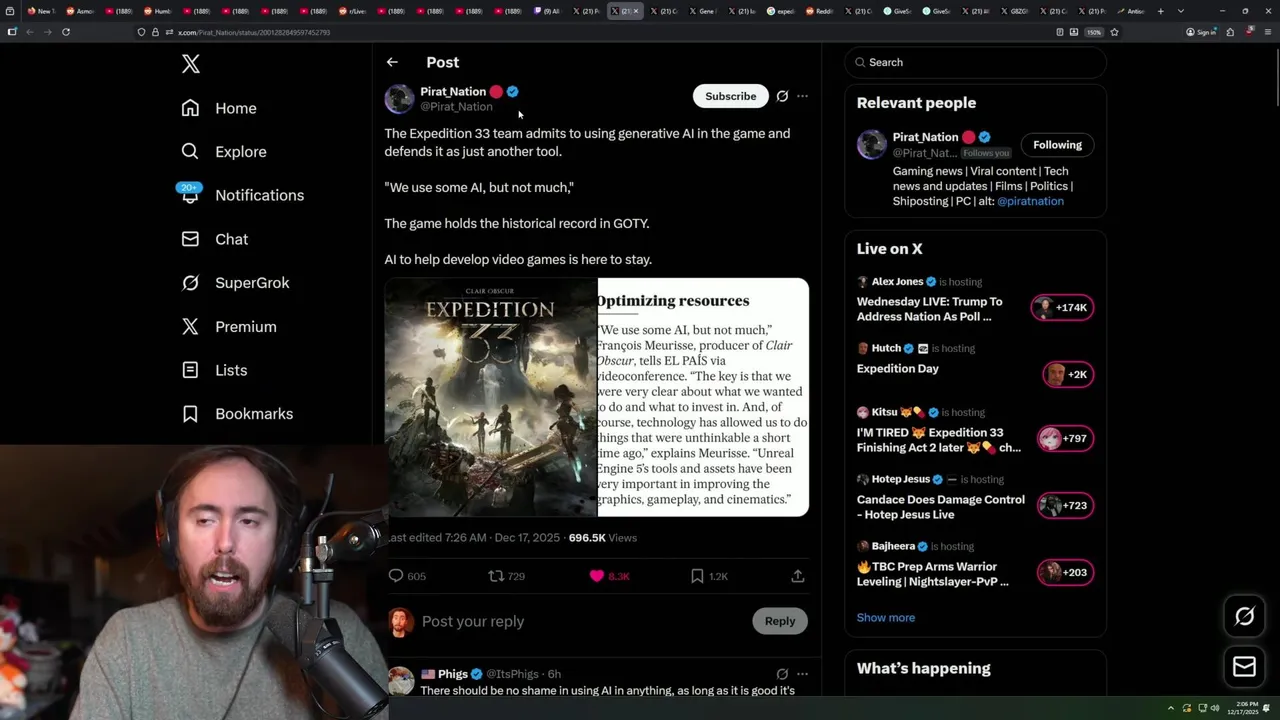Open Premium in the sidebar

coord(229,327)
